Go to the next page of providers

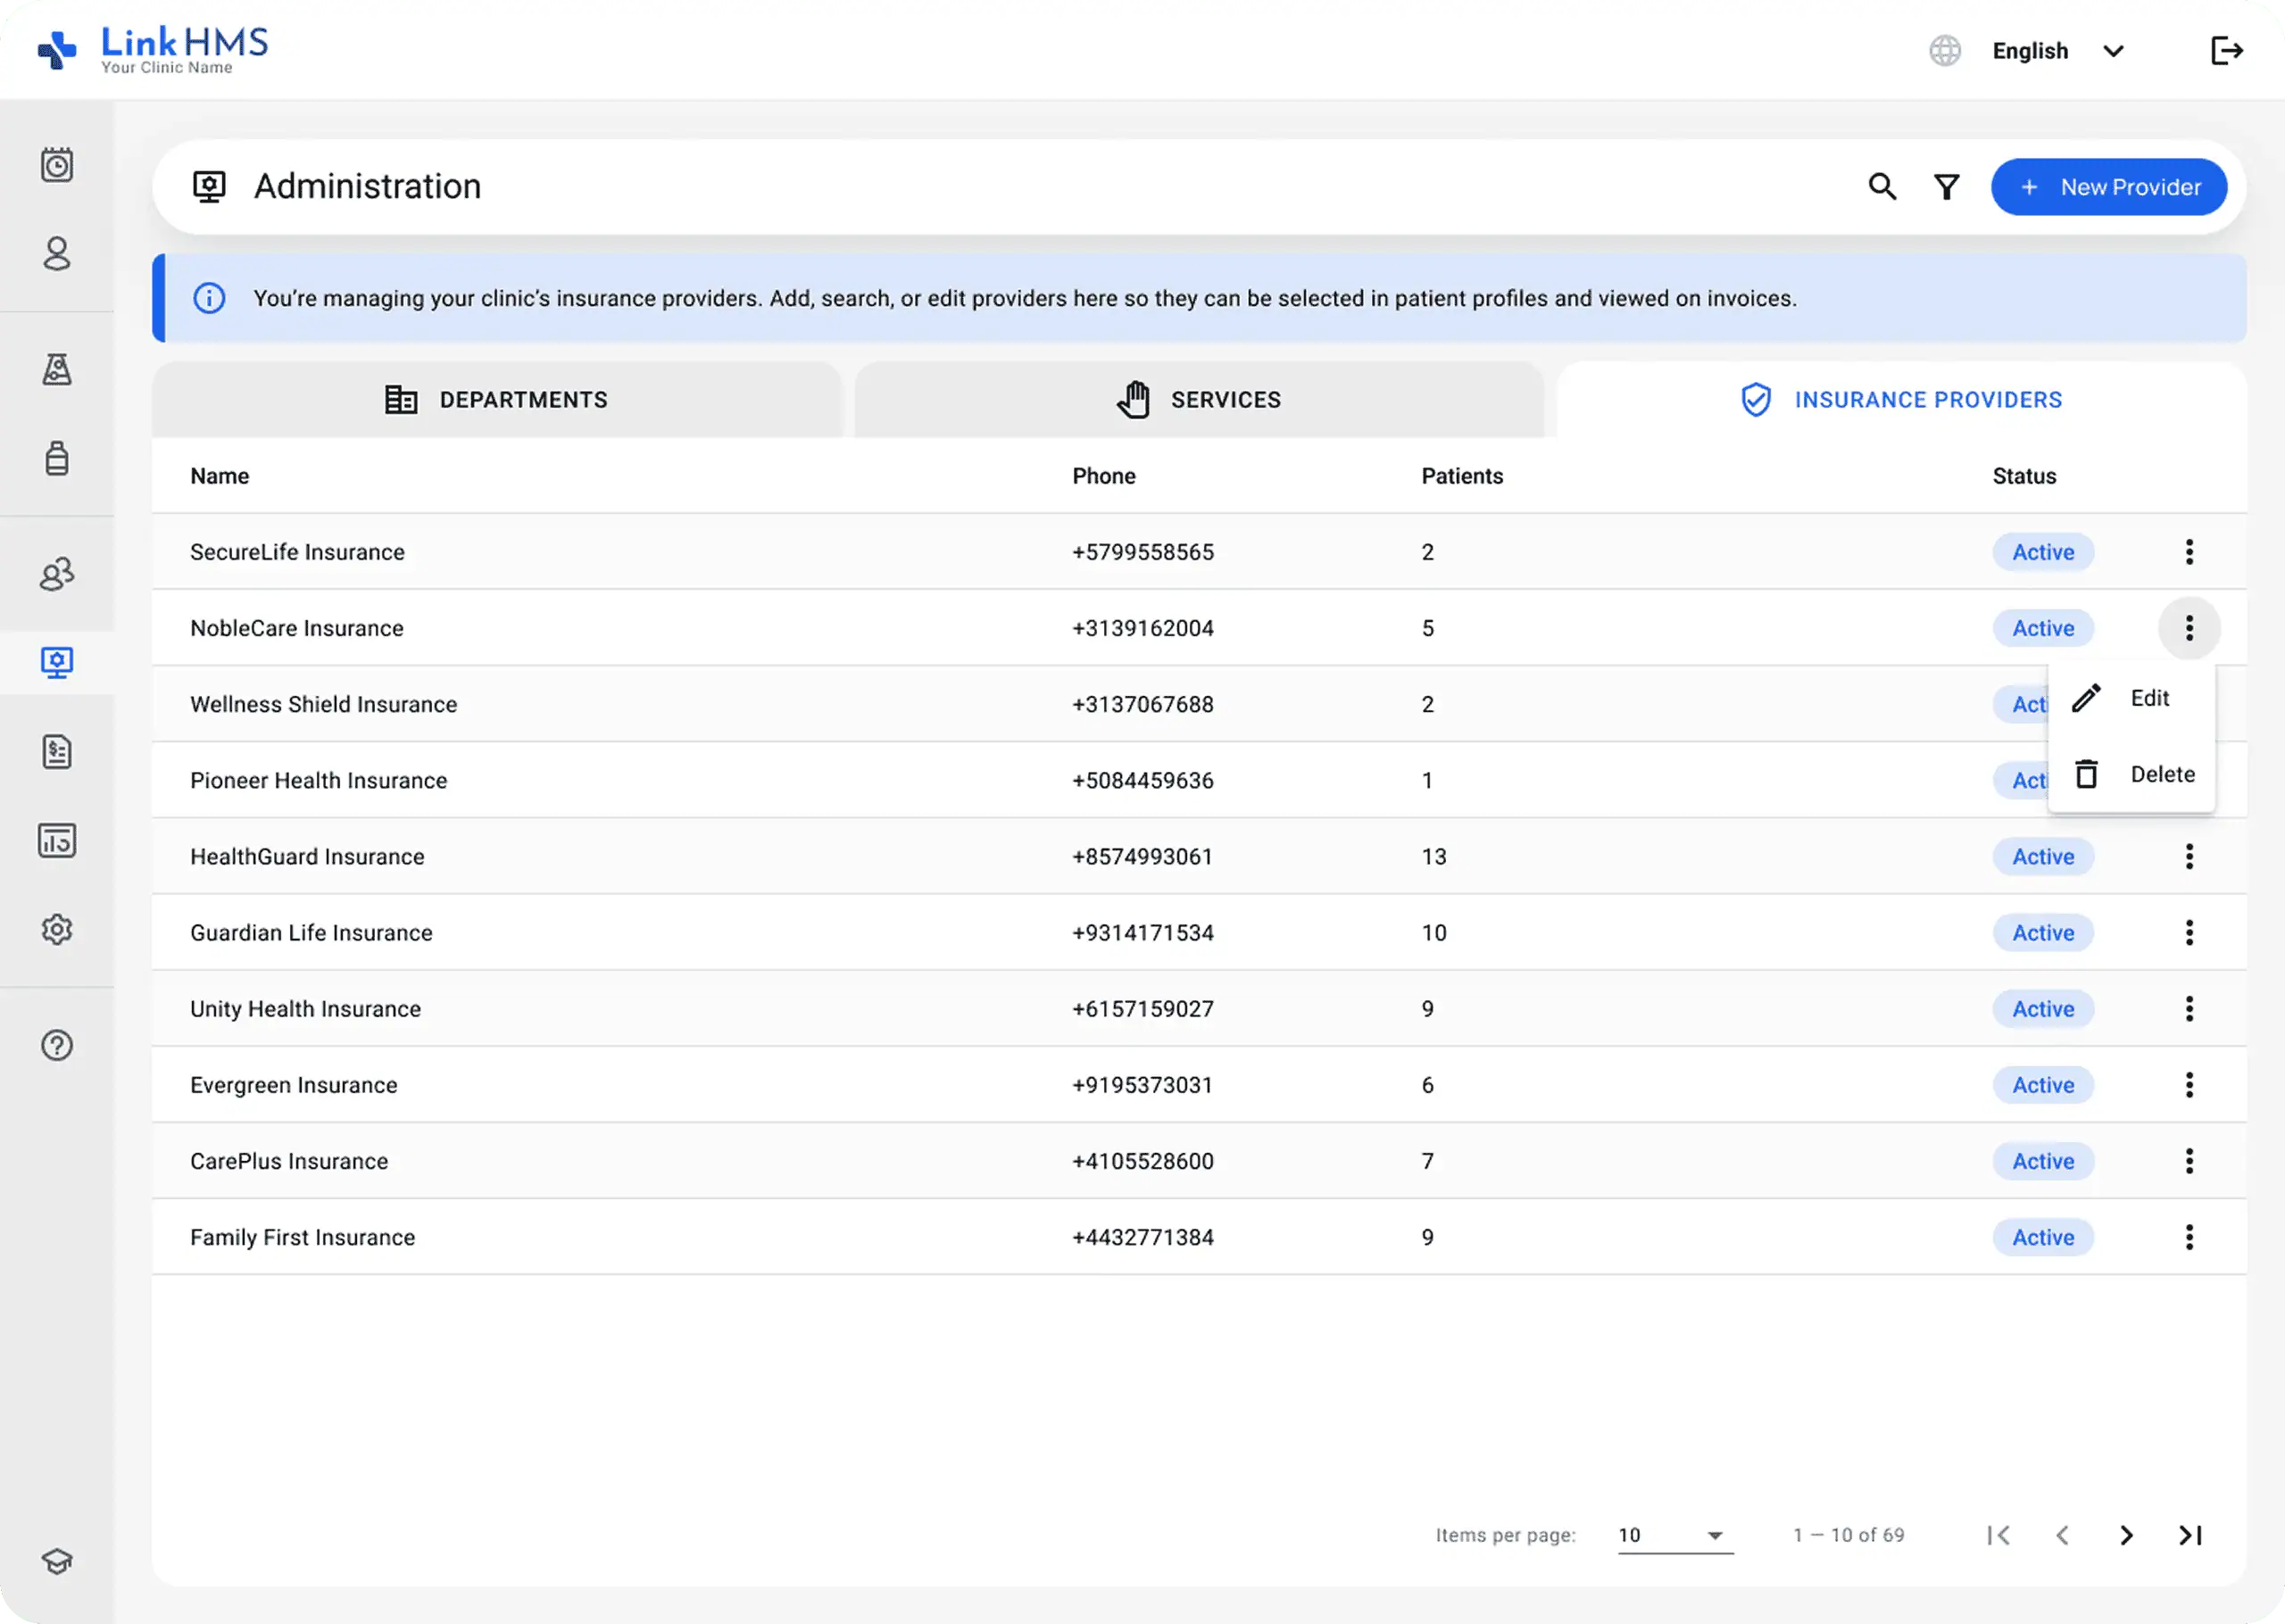point(2126,1535)
